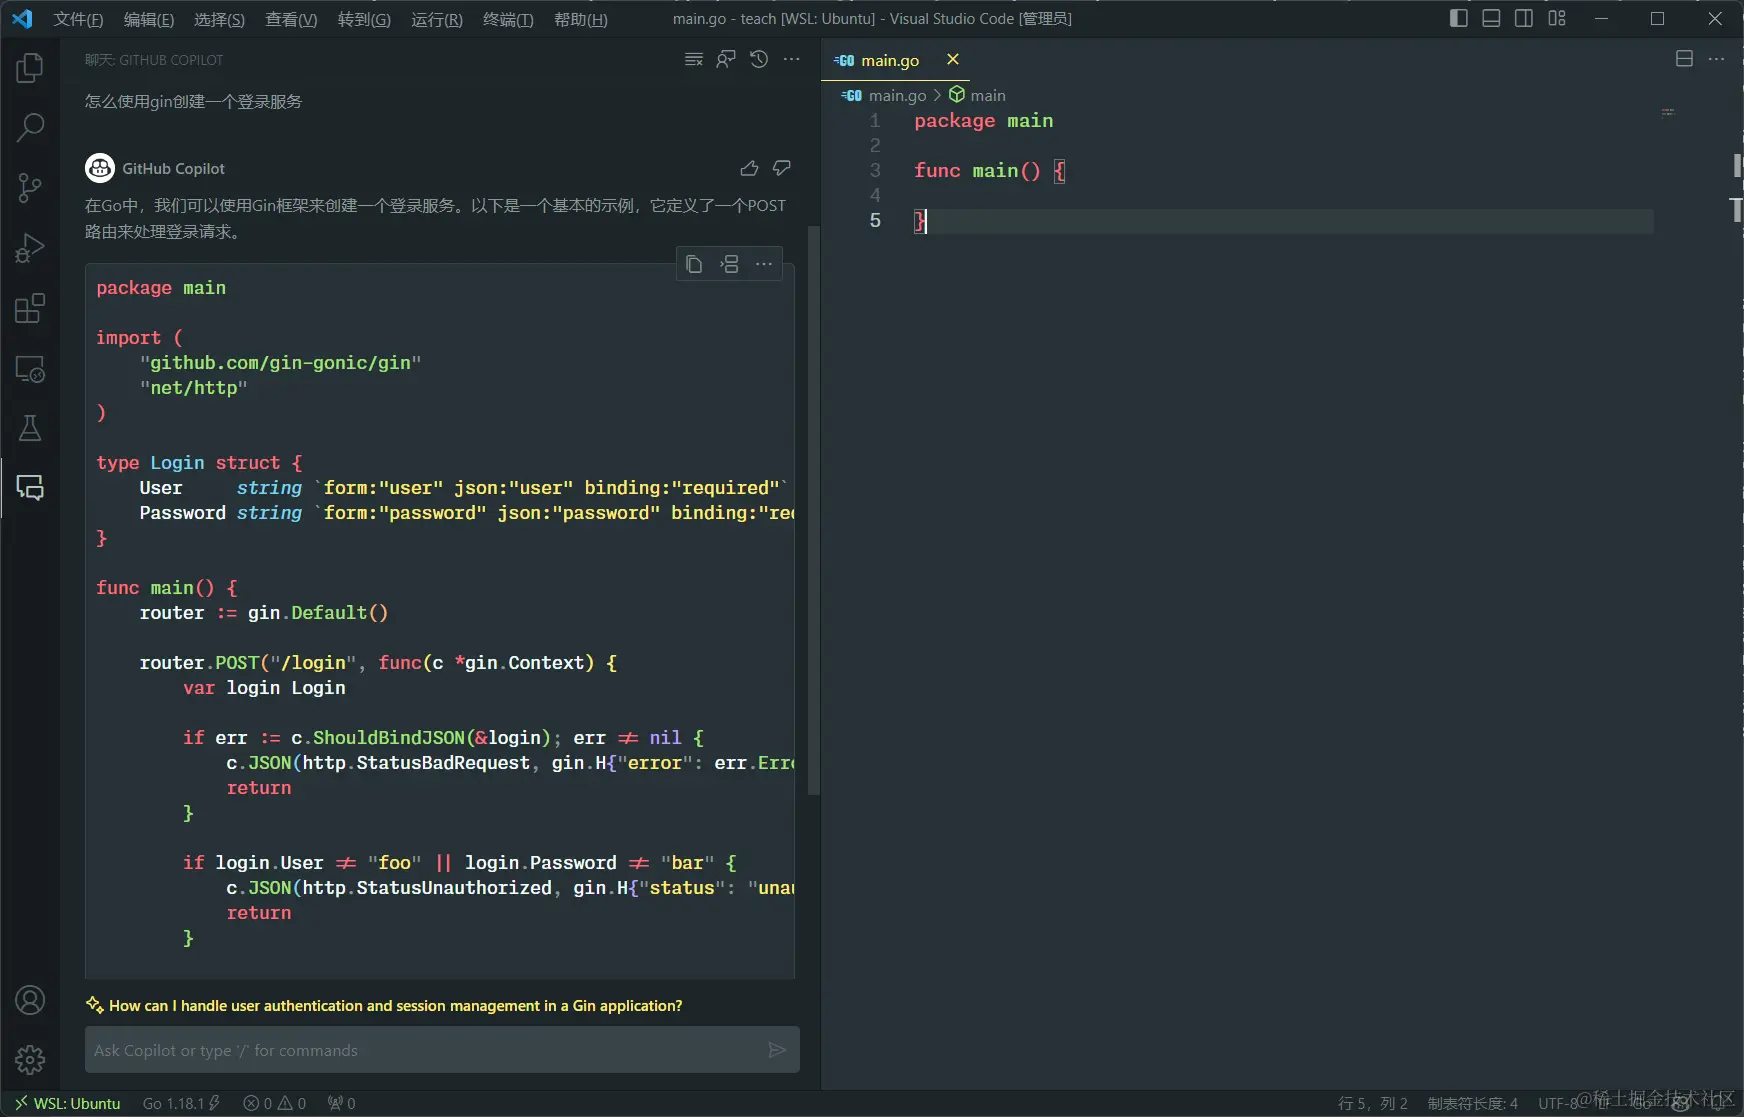Image resolution: width=1744 pixels, height=1117 pixels.
Task: Open the 转到(G) menu
Action: (364, 19)
